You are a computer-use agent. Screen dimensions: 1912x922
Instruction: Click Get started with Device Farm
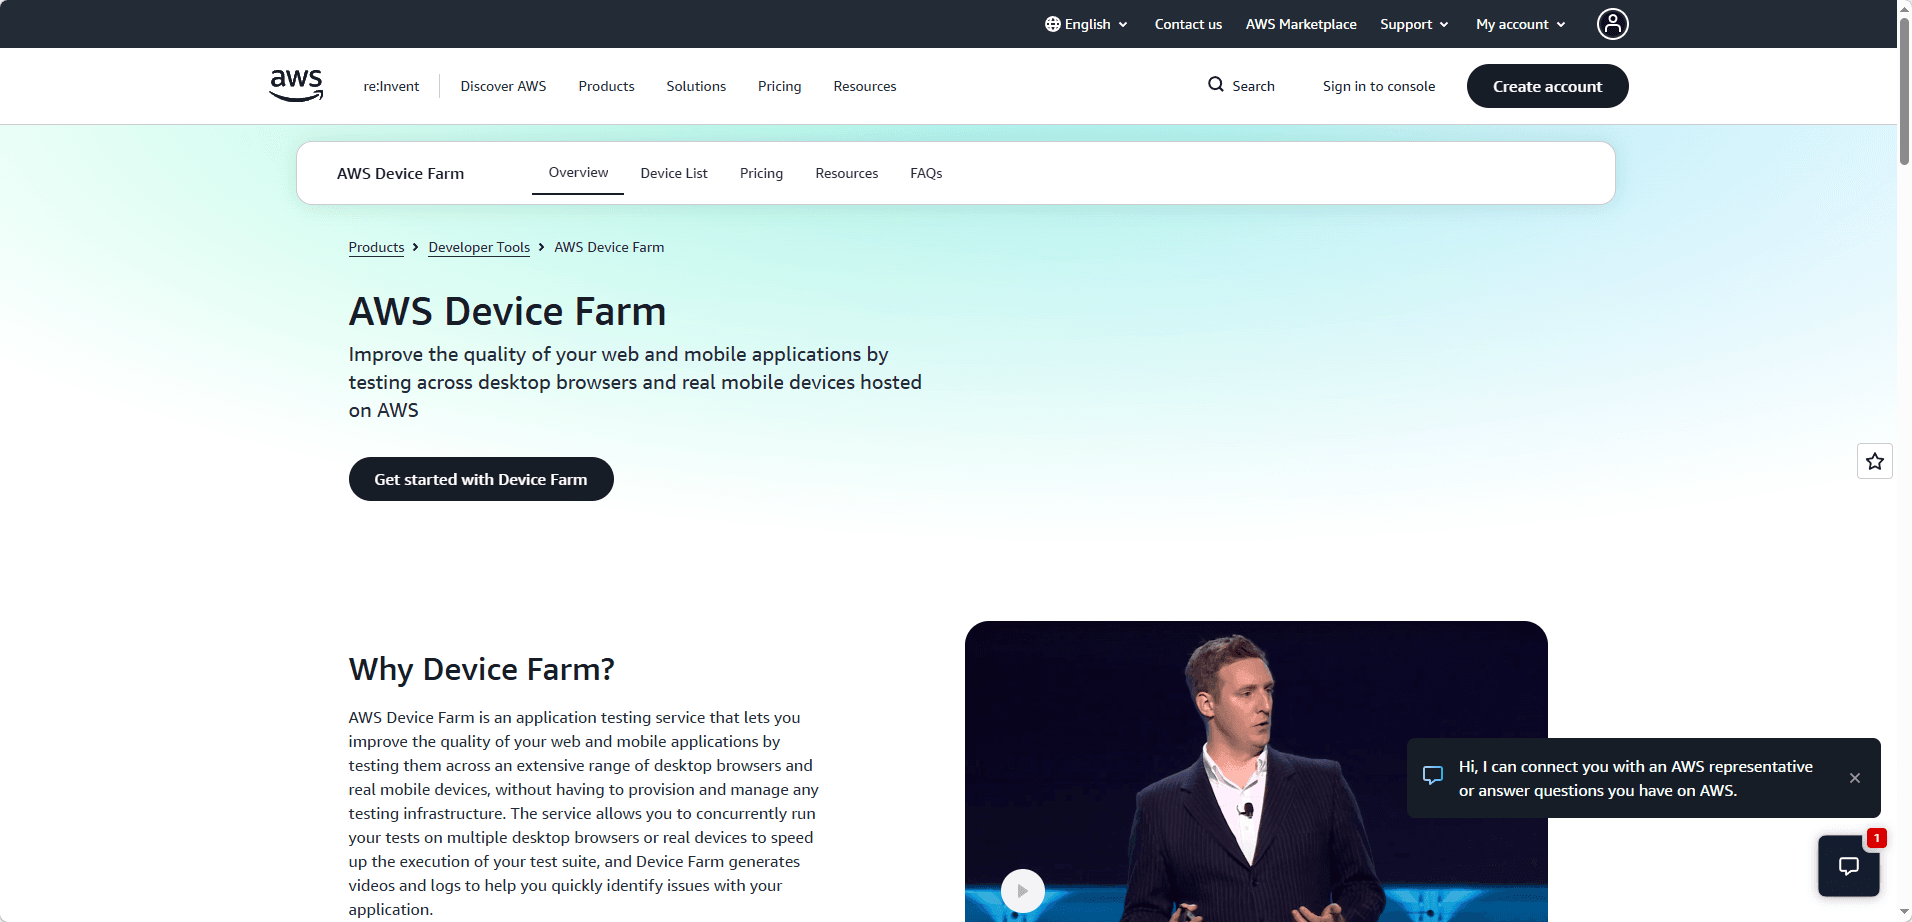tap(481, 479)
